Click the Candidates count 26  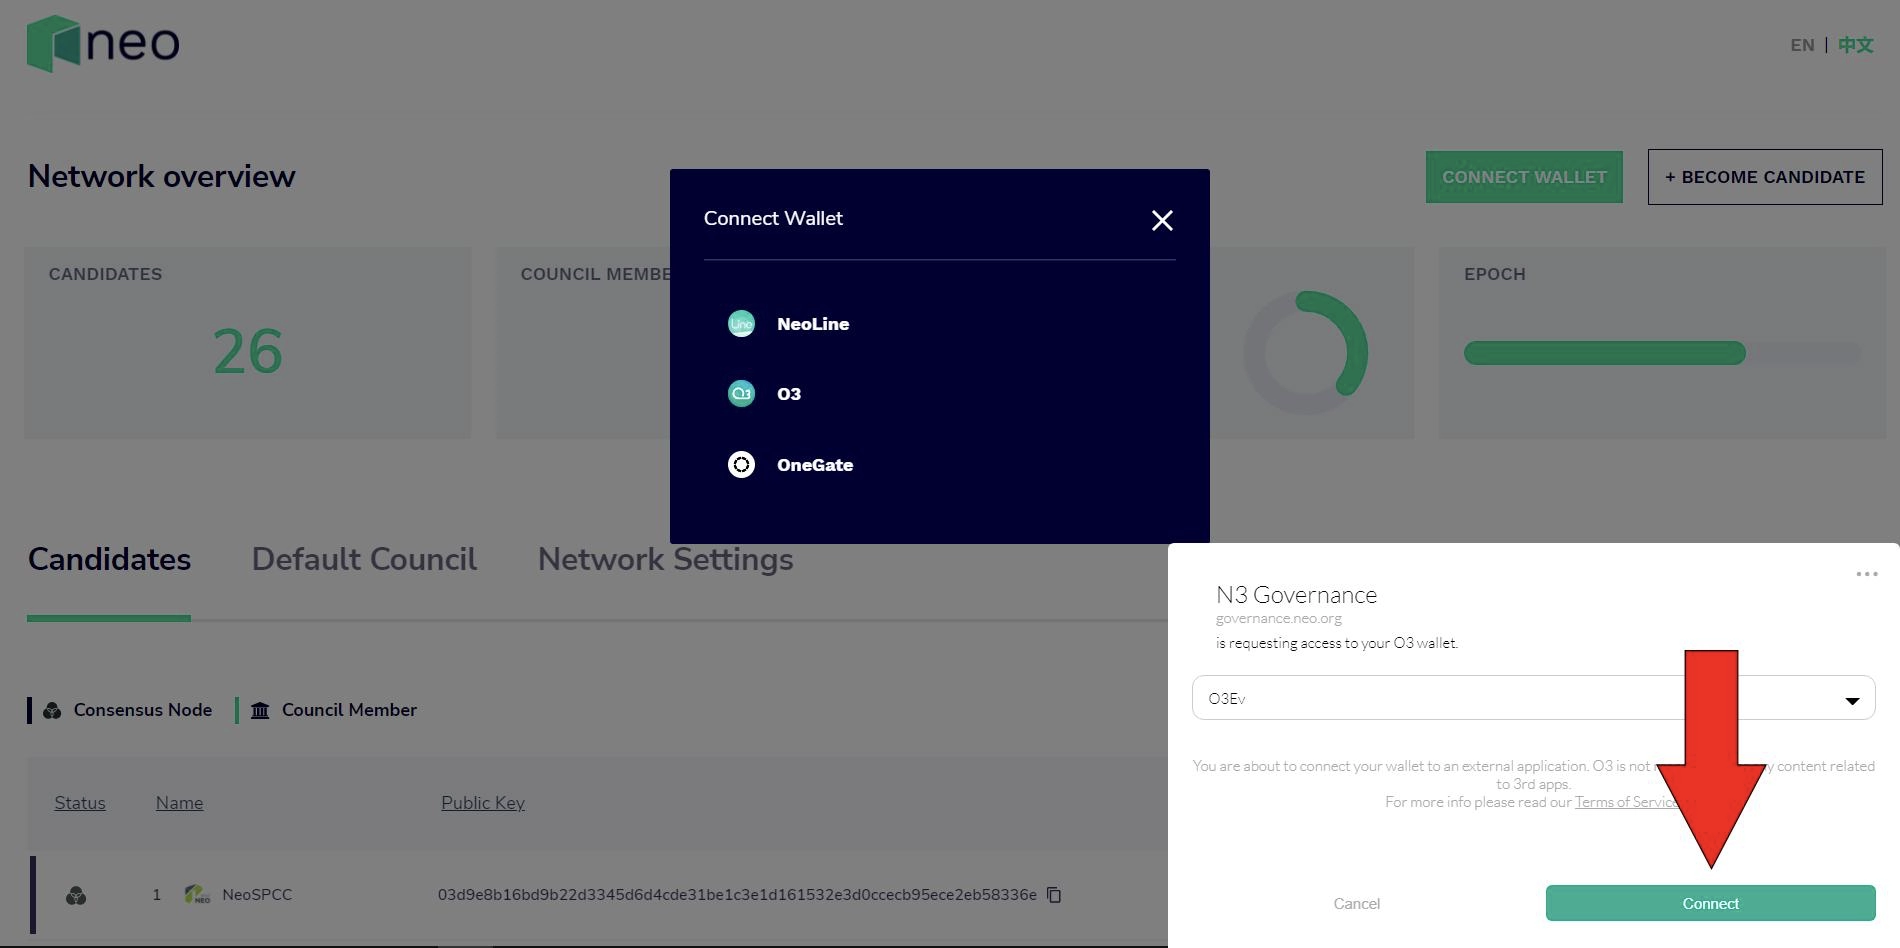pyautogui.click(x=248, y=352)
